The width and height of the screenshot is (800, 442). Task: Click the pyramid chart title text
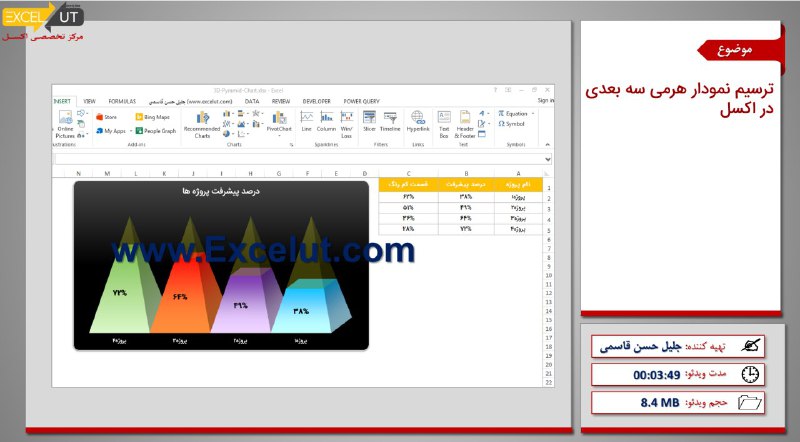coord(221,191)
